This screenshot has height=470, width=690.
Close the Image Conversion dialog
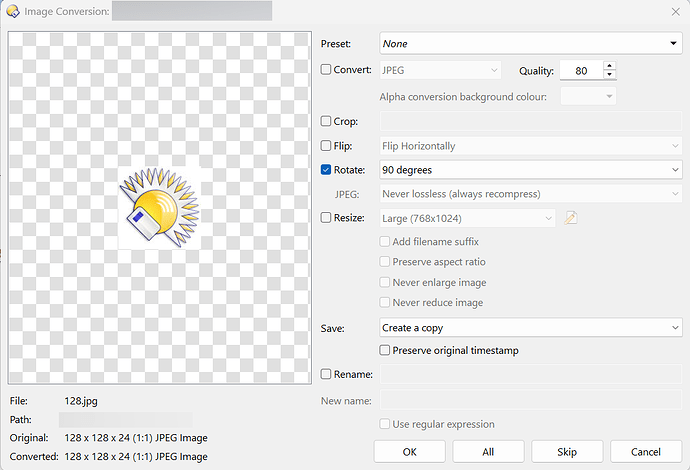pos(675,12)
